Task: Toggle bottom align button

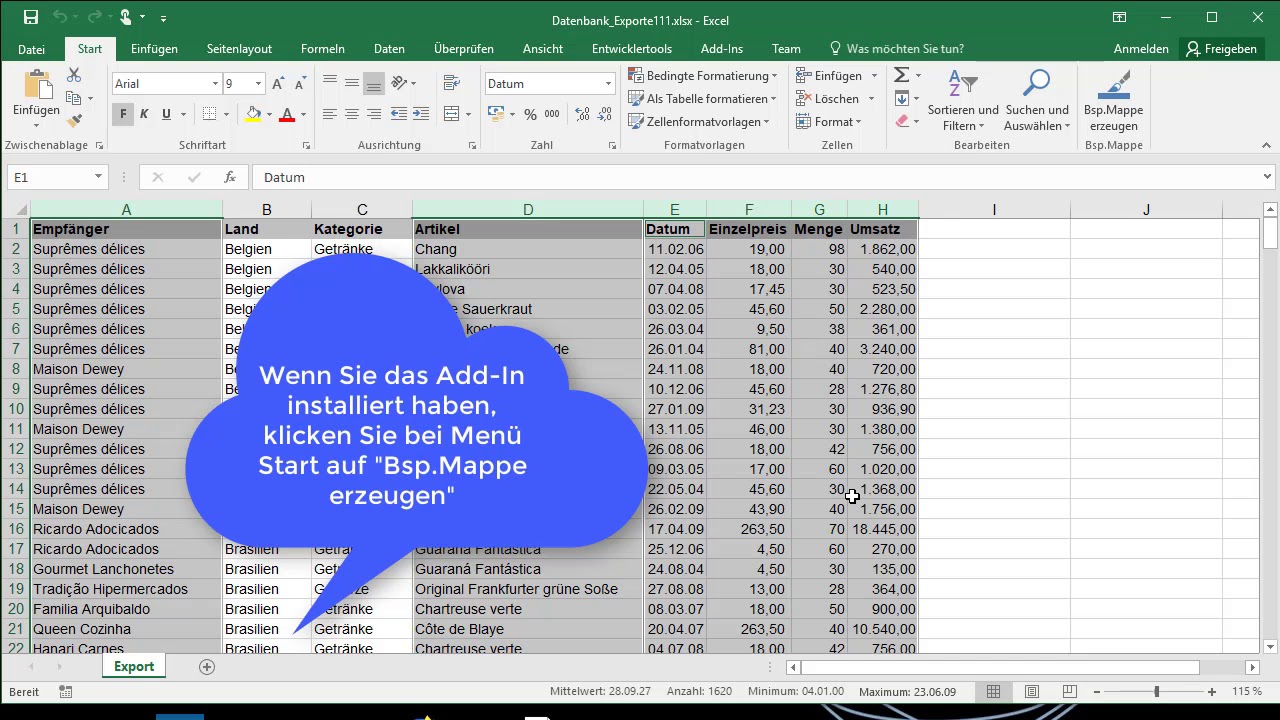Action: (374, 83)
